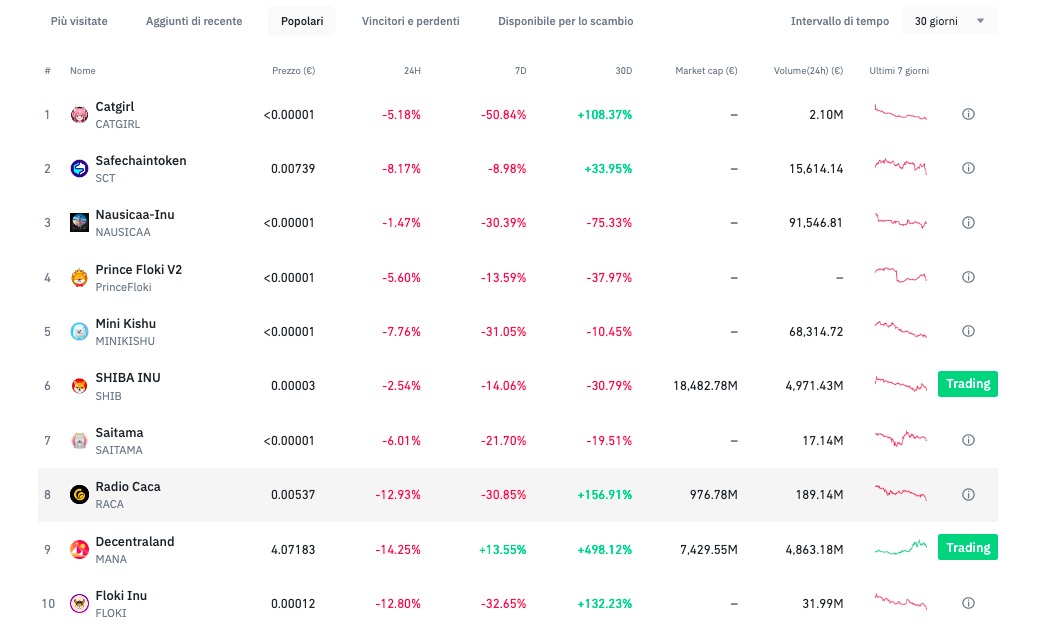Sort by Market cap column header
Viewport: 1038px width, 624px height.
[706, 71]
